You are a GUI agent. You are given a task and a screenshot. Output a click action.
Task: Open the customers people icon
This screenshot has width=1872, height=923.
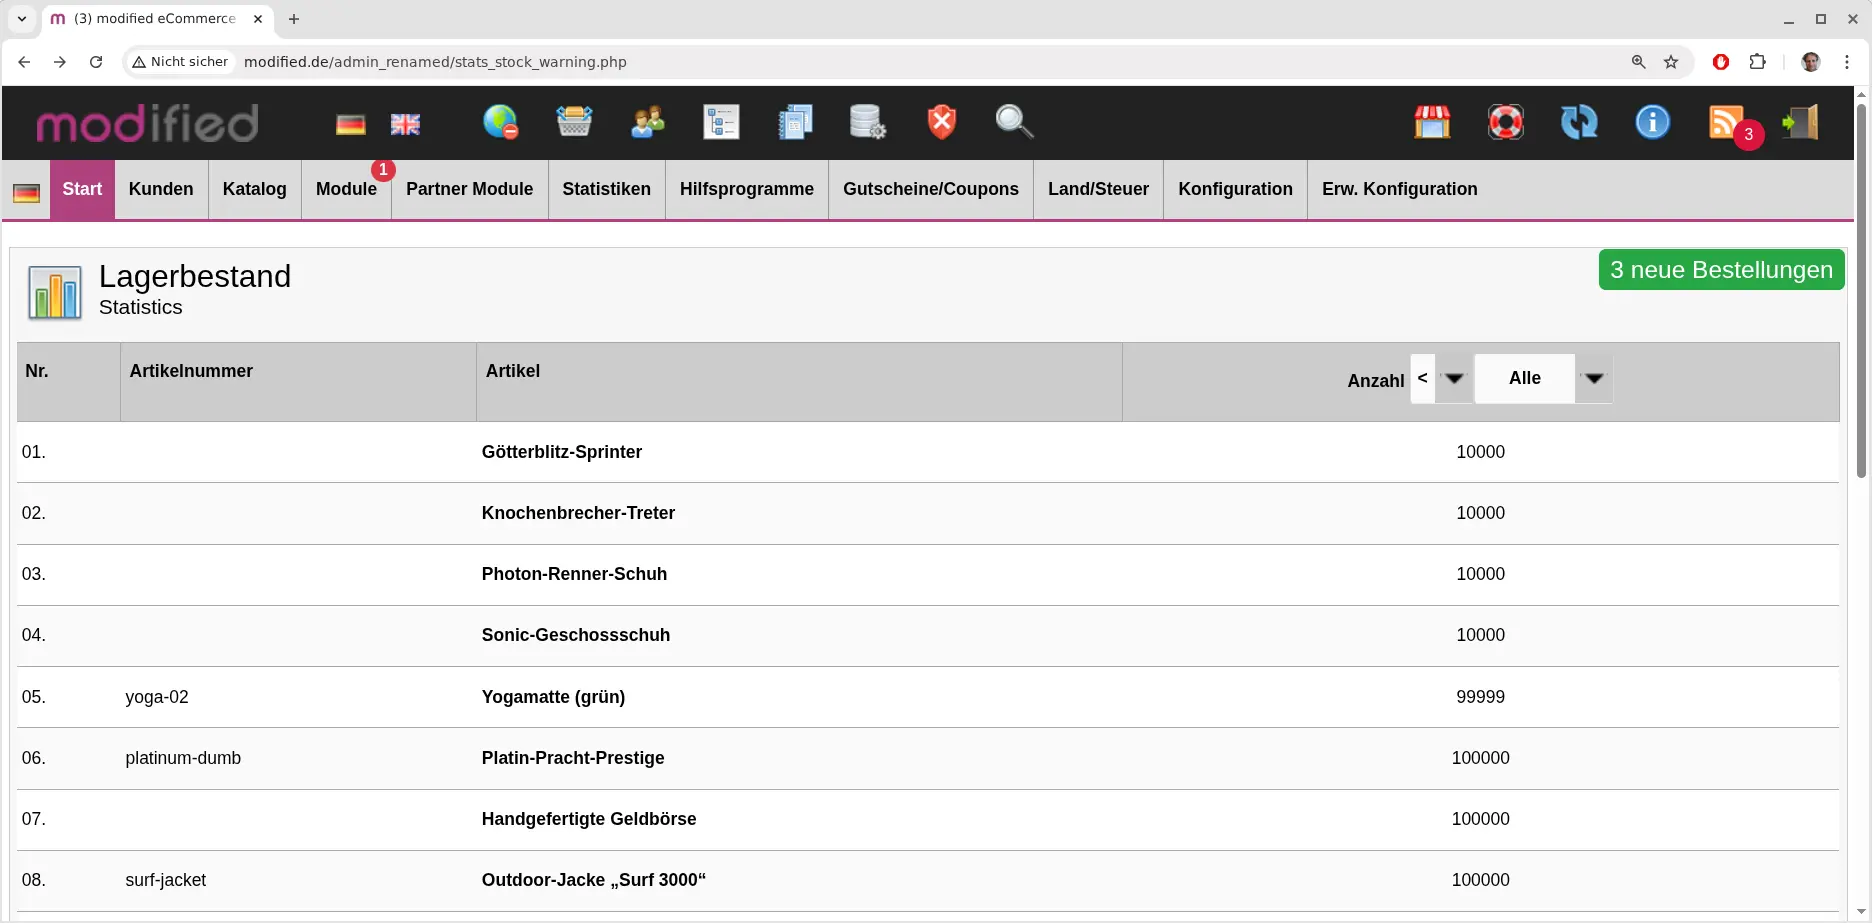click(x=648, y=122)
